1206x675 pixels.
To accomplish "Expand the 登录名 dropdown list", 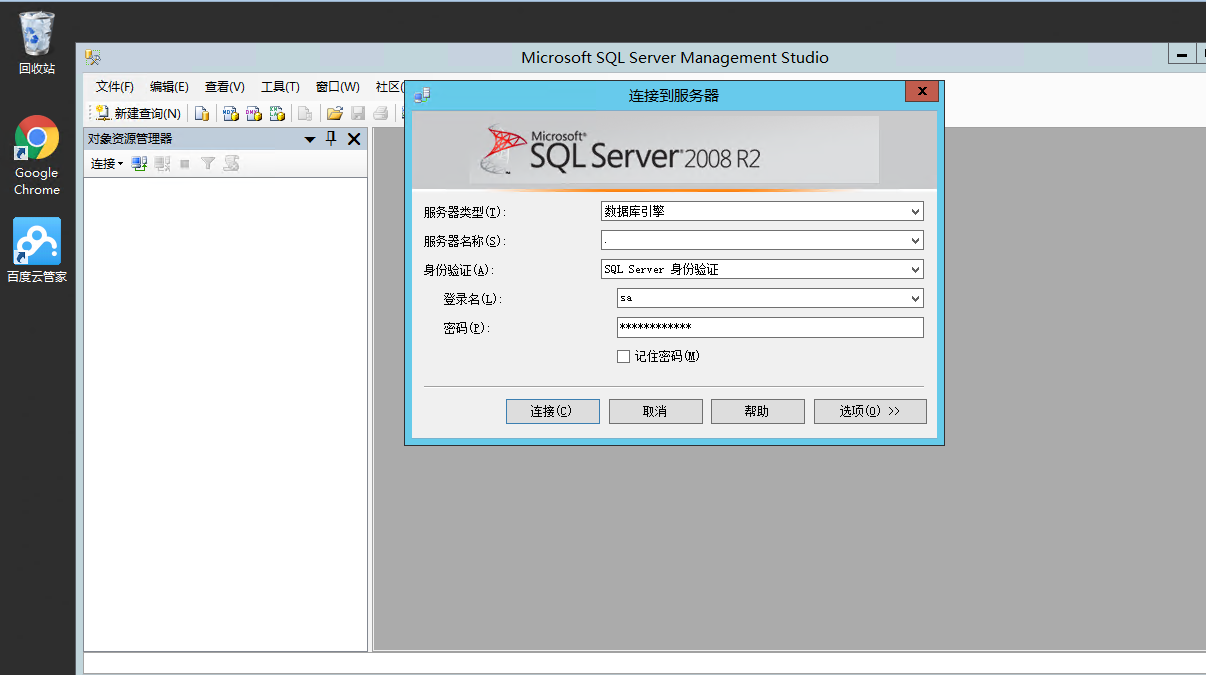I will pos(915,298).
